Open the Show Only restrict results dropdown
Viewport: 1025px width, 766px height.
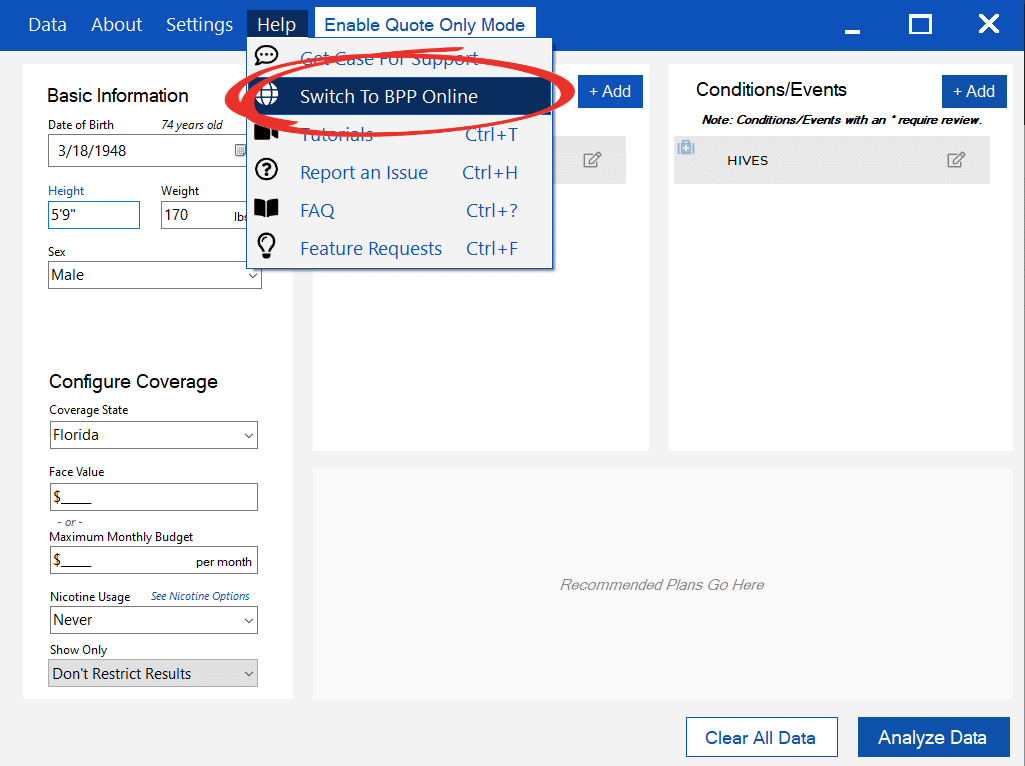point(153,674)
